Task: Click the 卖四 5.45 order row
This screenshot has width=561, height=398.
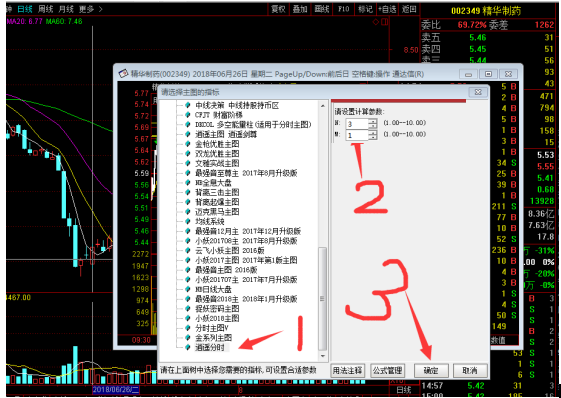Action: pyautogui.click(x=487, y=49)
